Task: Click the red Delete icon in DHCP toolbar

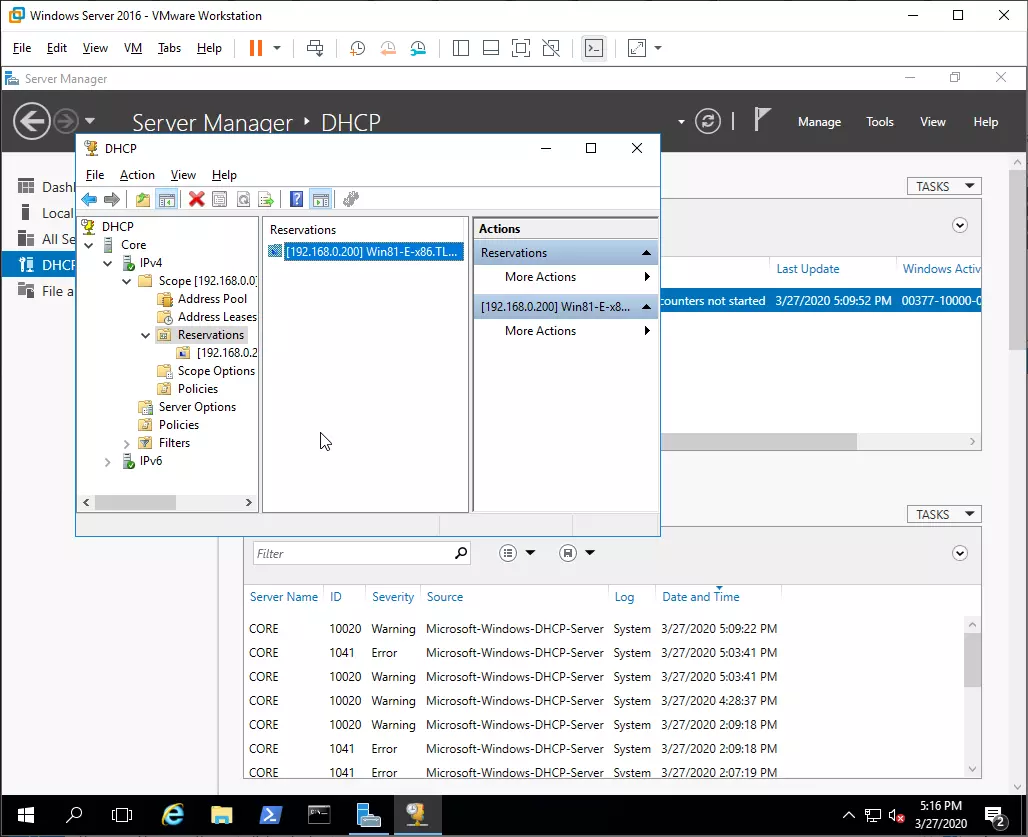Action: pyautogui.click(x=197, y=199)
